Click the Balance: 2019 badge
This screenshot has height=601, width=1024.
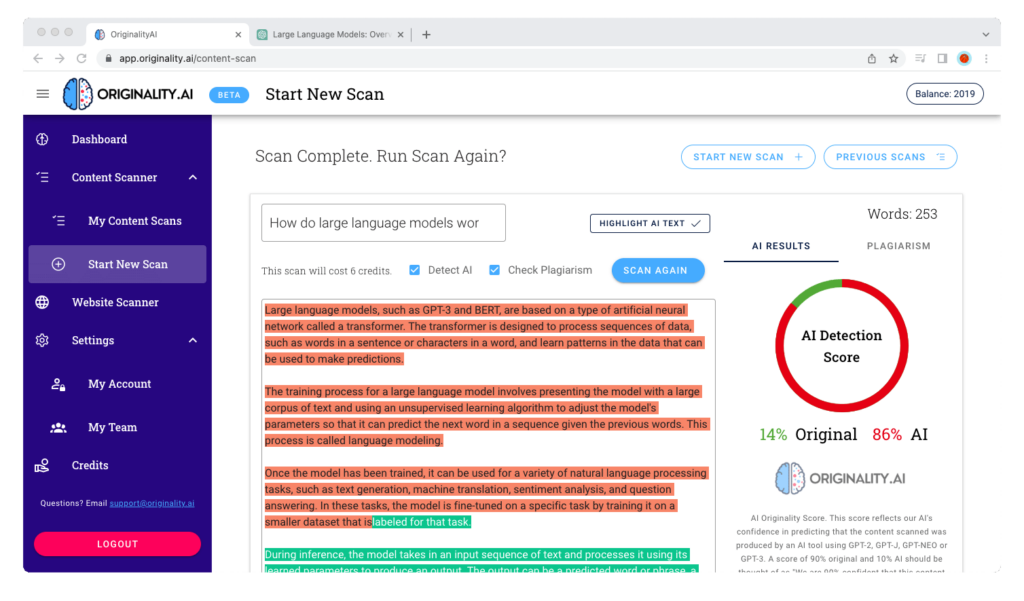[945, 94]
